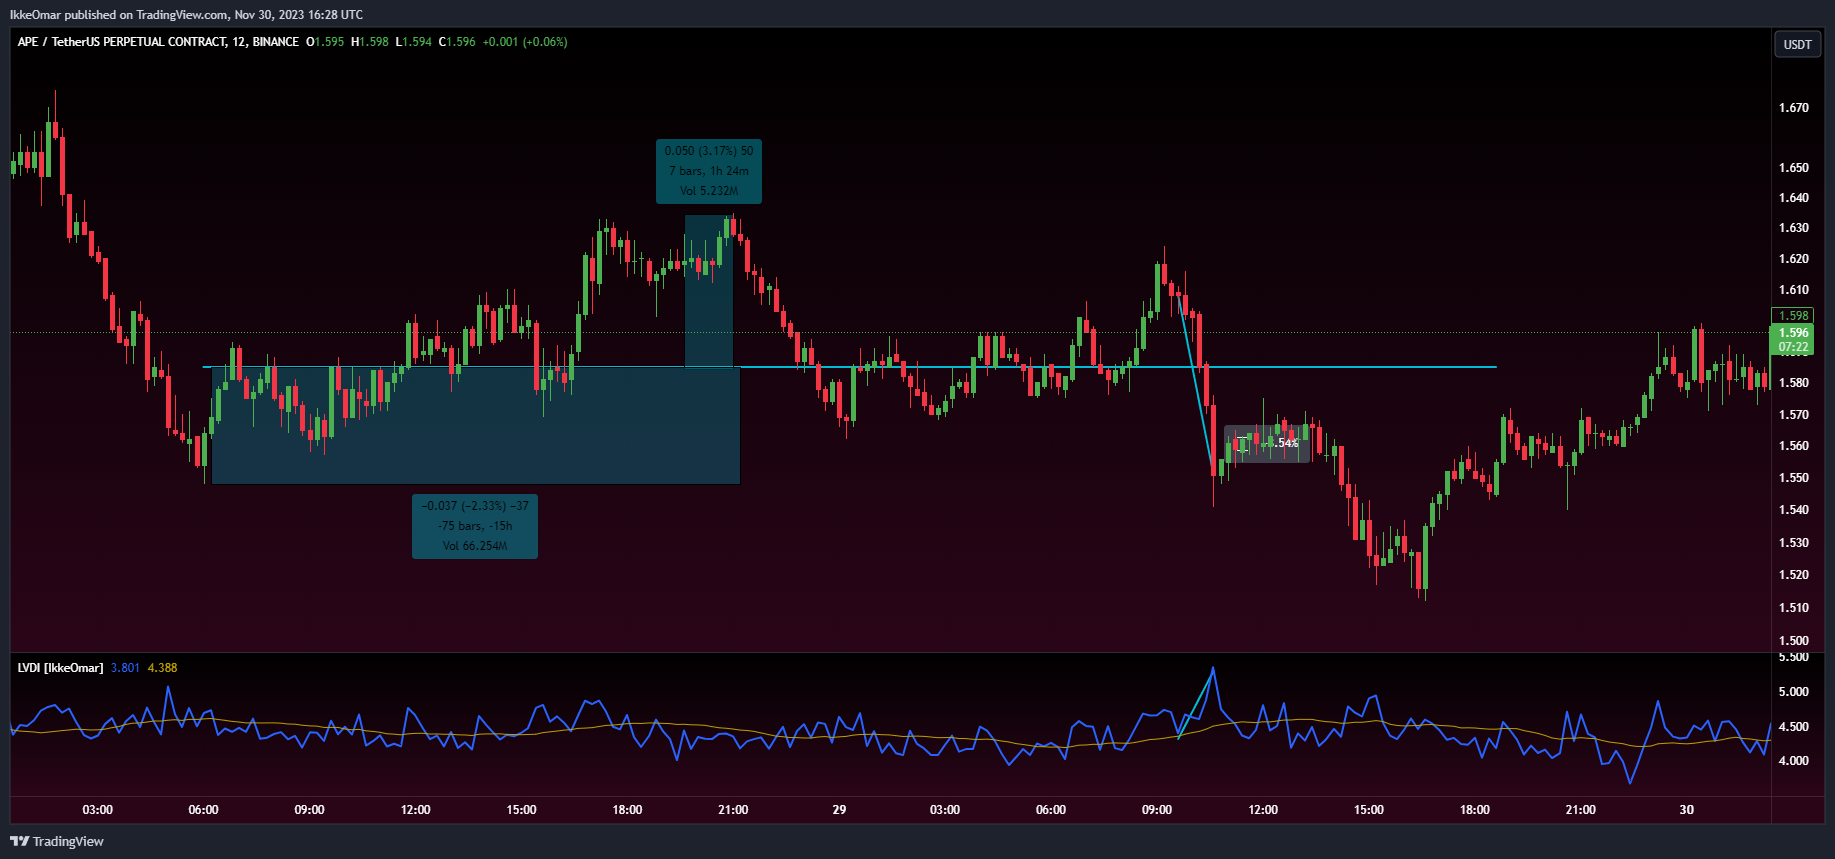Click the 06:00 time axis label on the left
Viewport: 1835px width, 859px height.
(204, 810)
